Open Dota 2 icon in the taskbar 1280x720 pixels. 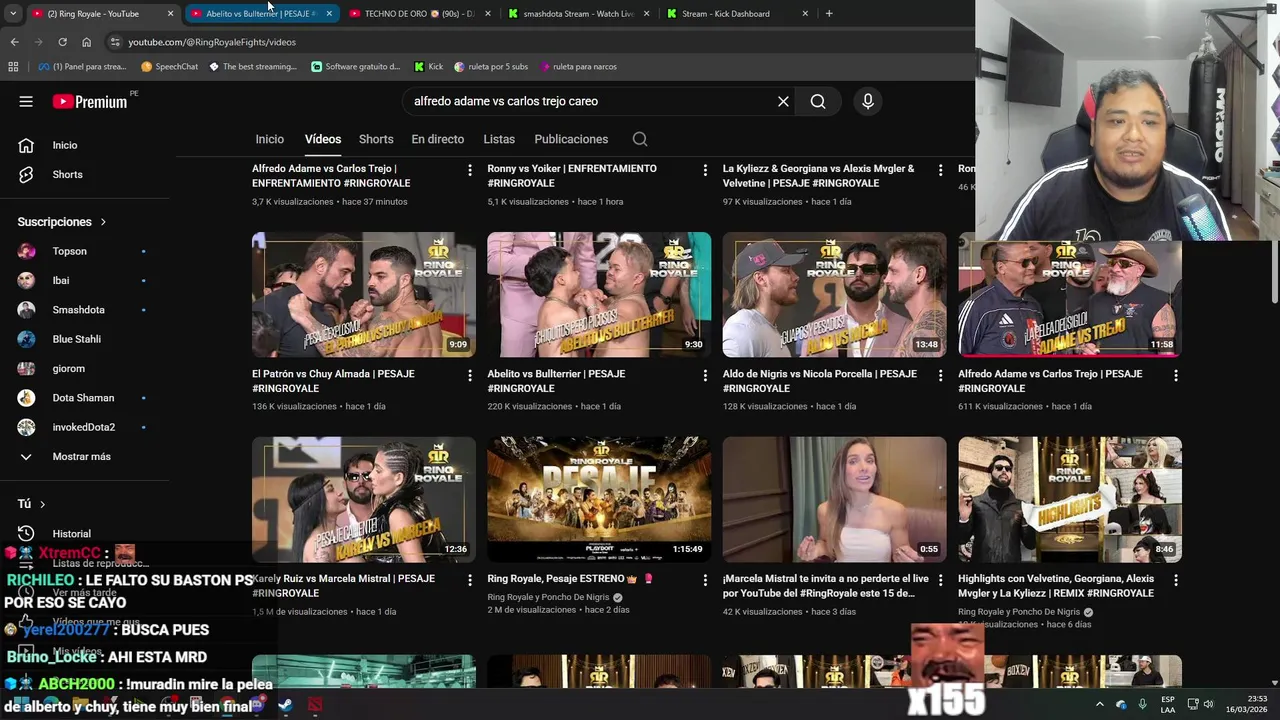click(315, 704)
